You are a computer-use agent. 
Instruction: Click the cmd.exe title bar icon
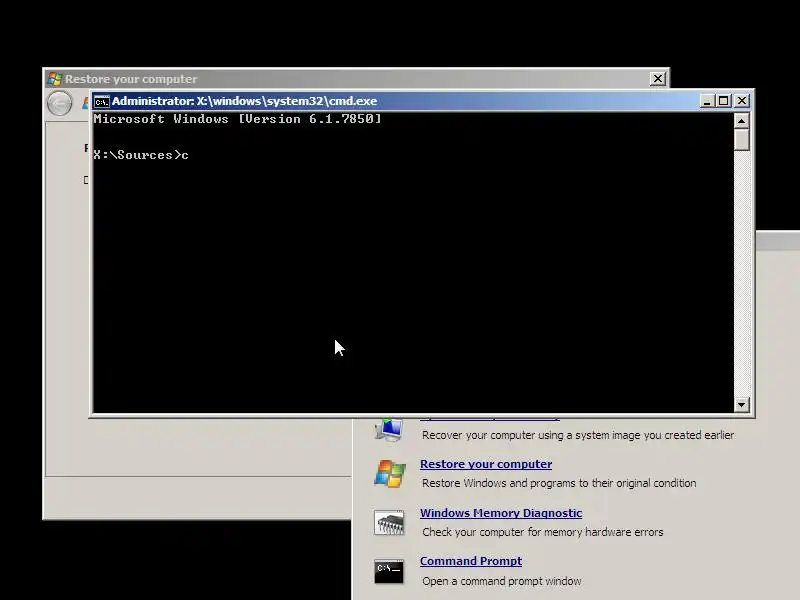pyautogui.click(x=102, y=102)
